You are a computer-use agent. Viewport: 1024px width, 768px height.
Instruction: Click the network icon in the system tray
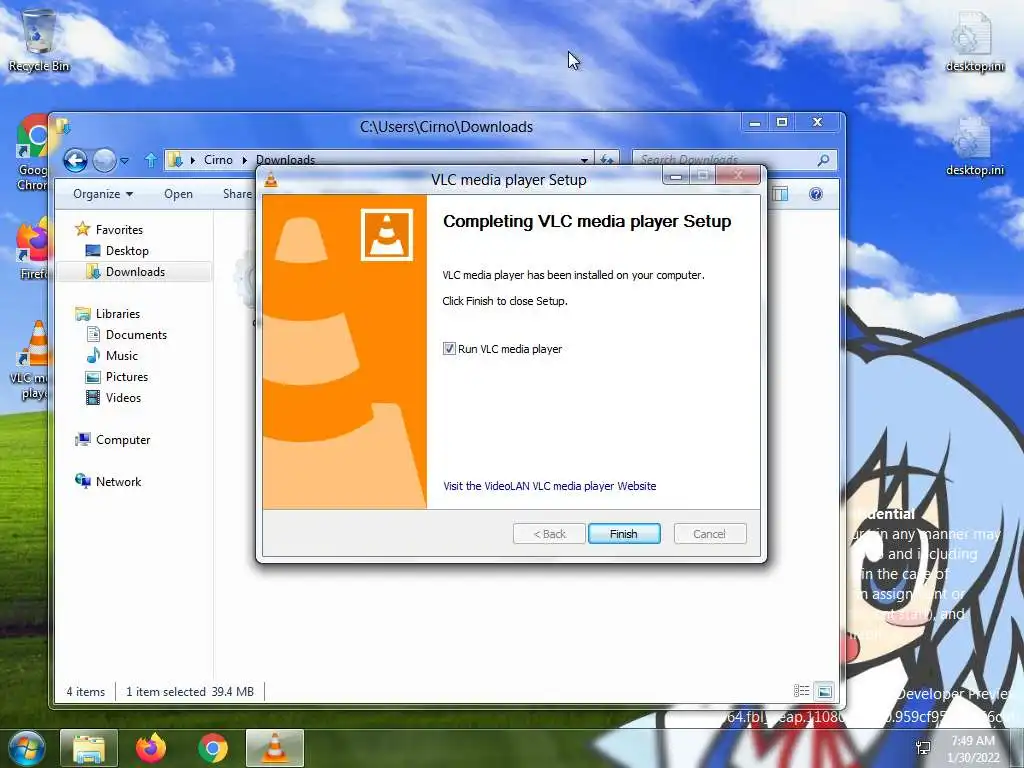coord(923,748)
